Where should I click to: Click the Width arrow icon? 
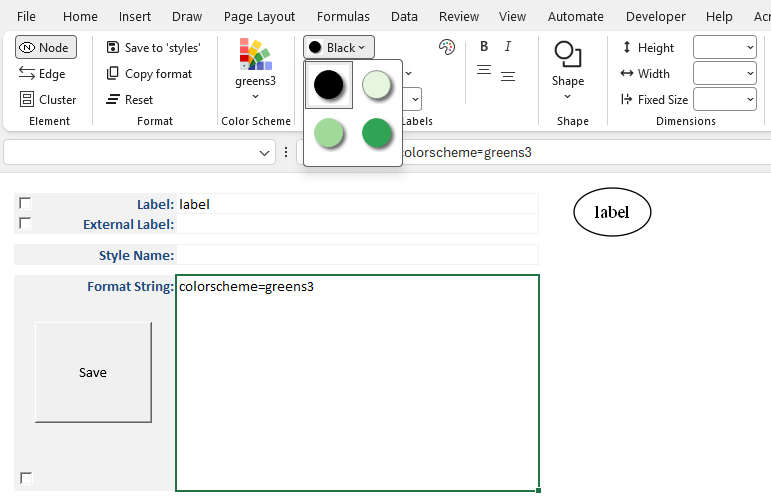pyautogui.click(x=627, y=73)
